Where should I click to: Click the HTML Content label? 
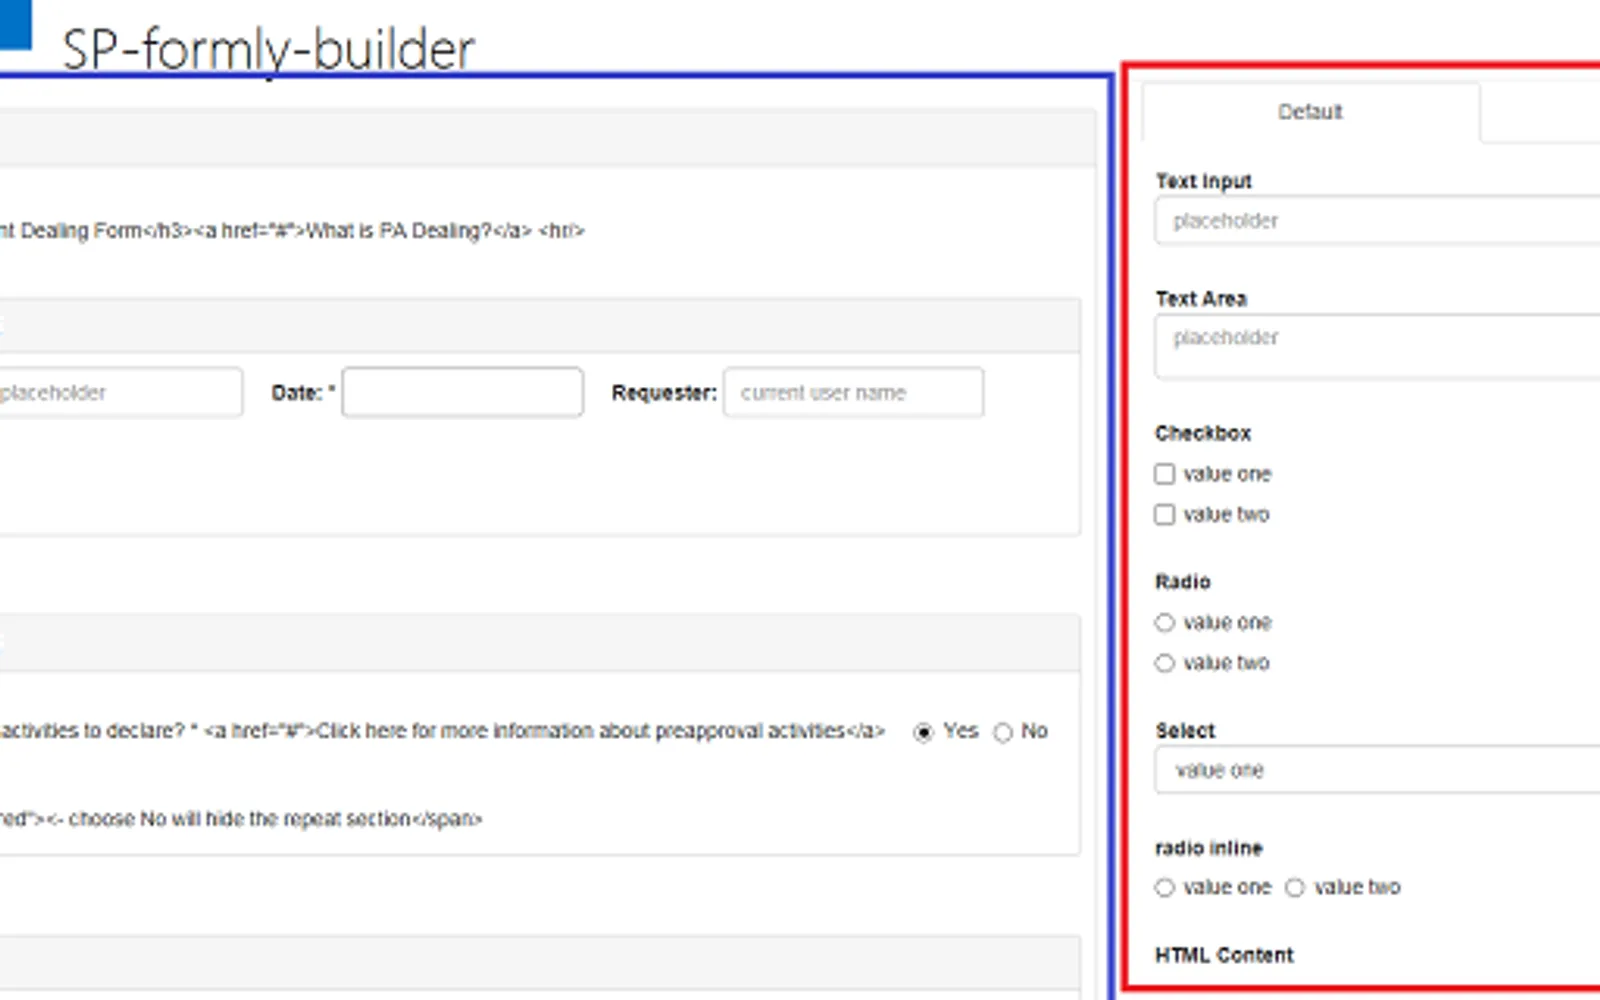coord(1224,955)
